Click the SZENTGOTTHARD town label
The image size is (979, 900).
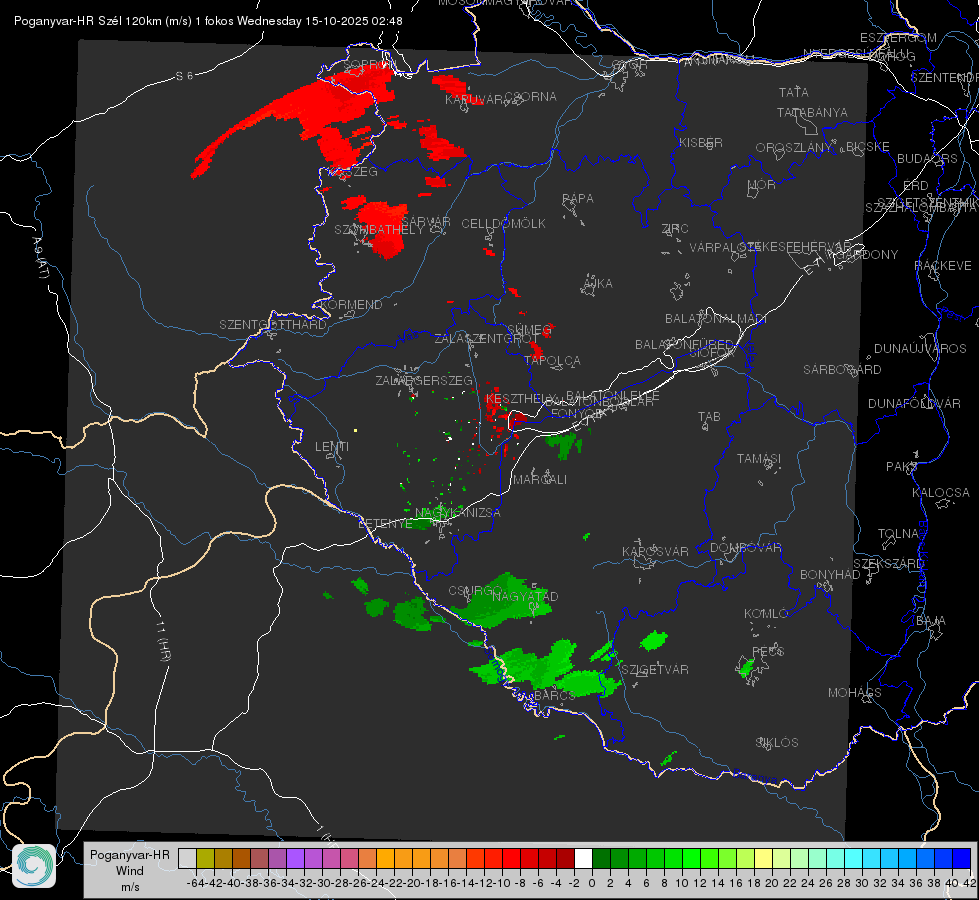click(273, 325)
